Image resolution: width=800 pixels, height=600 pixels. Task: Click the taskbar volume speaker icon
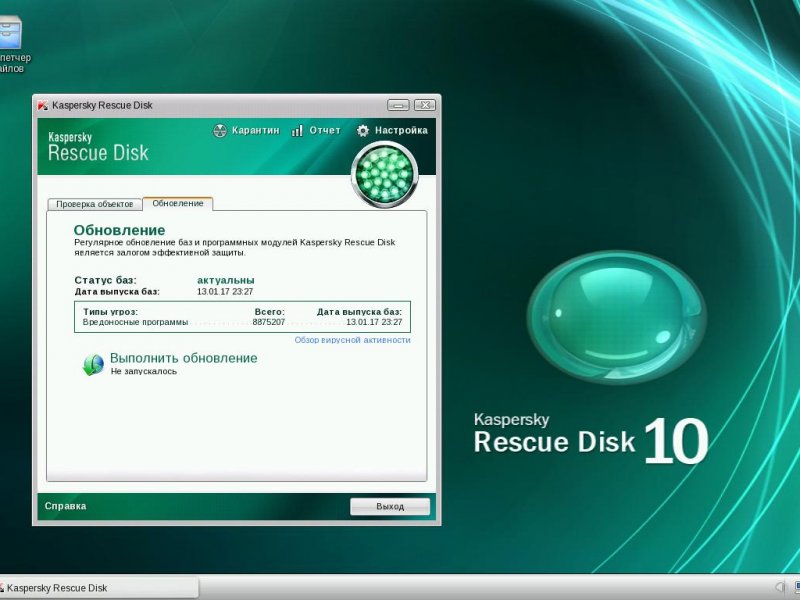[x=780, y=587]
